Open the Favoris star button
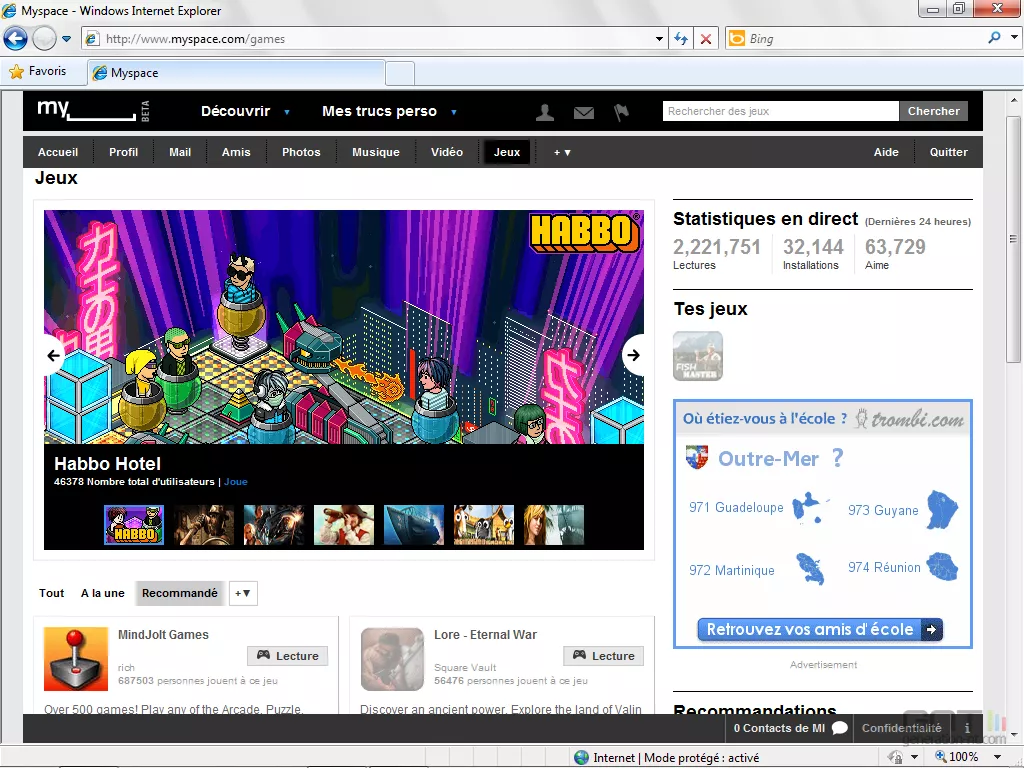The width and height of the screenshot is (1024, 768). click(x=38, y=71)
